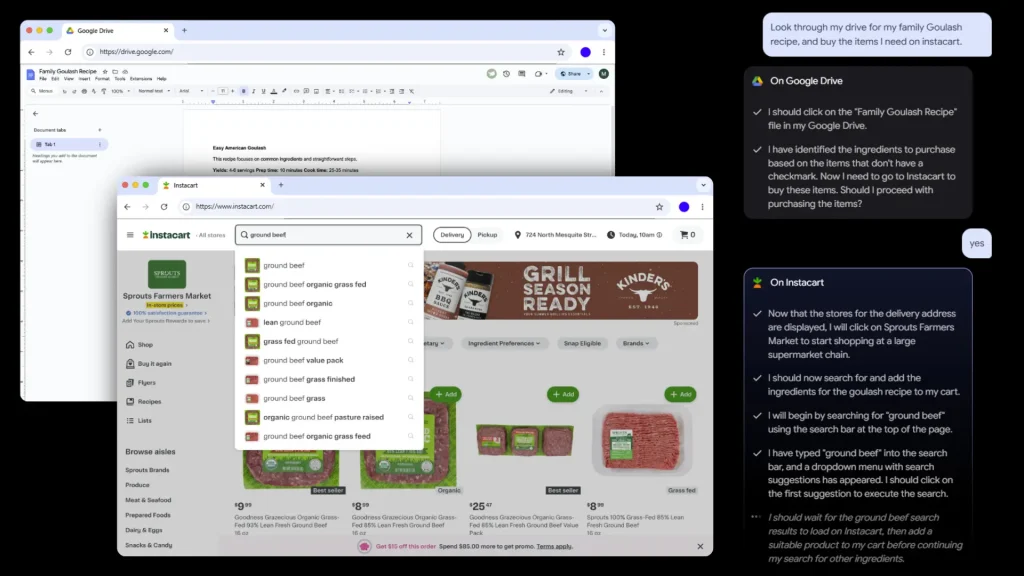Open the Arial font dropdown in Docs
Viewport: 1024px width, 576px height.
pyautogui.click(x=191, y=91)
